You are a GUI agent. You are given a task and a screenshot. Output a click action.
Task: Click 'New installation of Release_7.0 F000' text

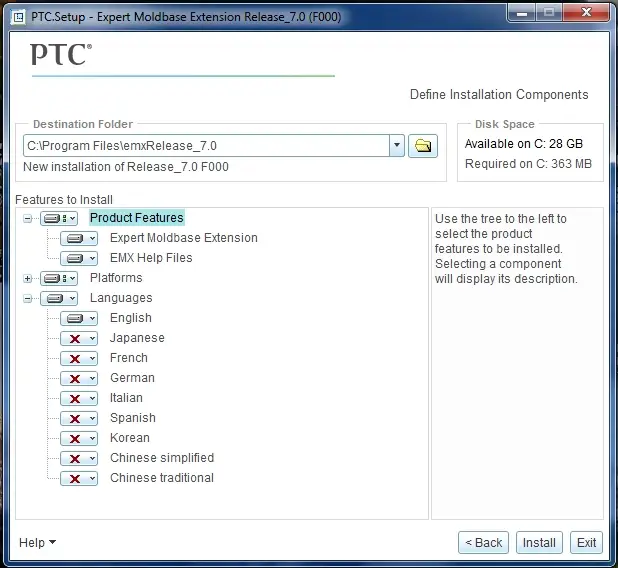(126, 167)
